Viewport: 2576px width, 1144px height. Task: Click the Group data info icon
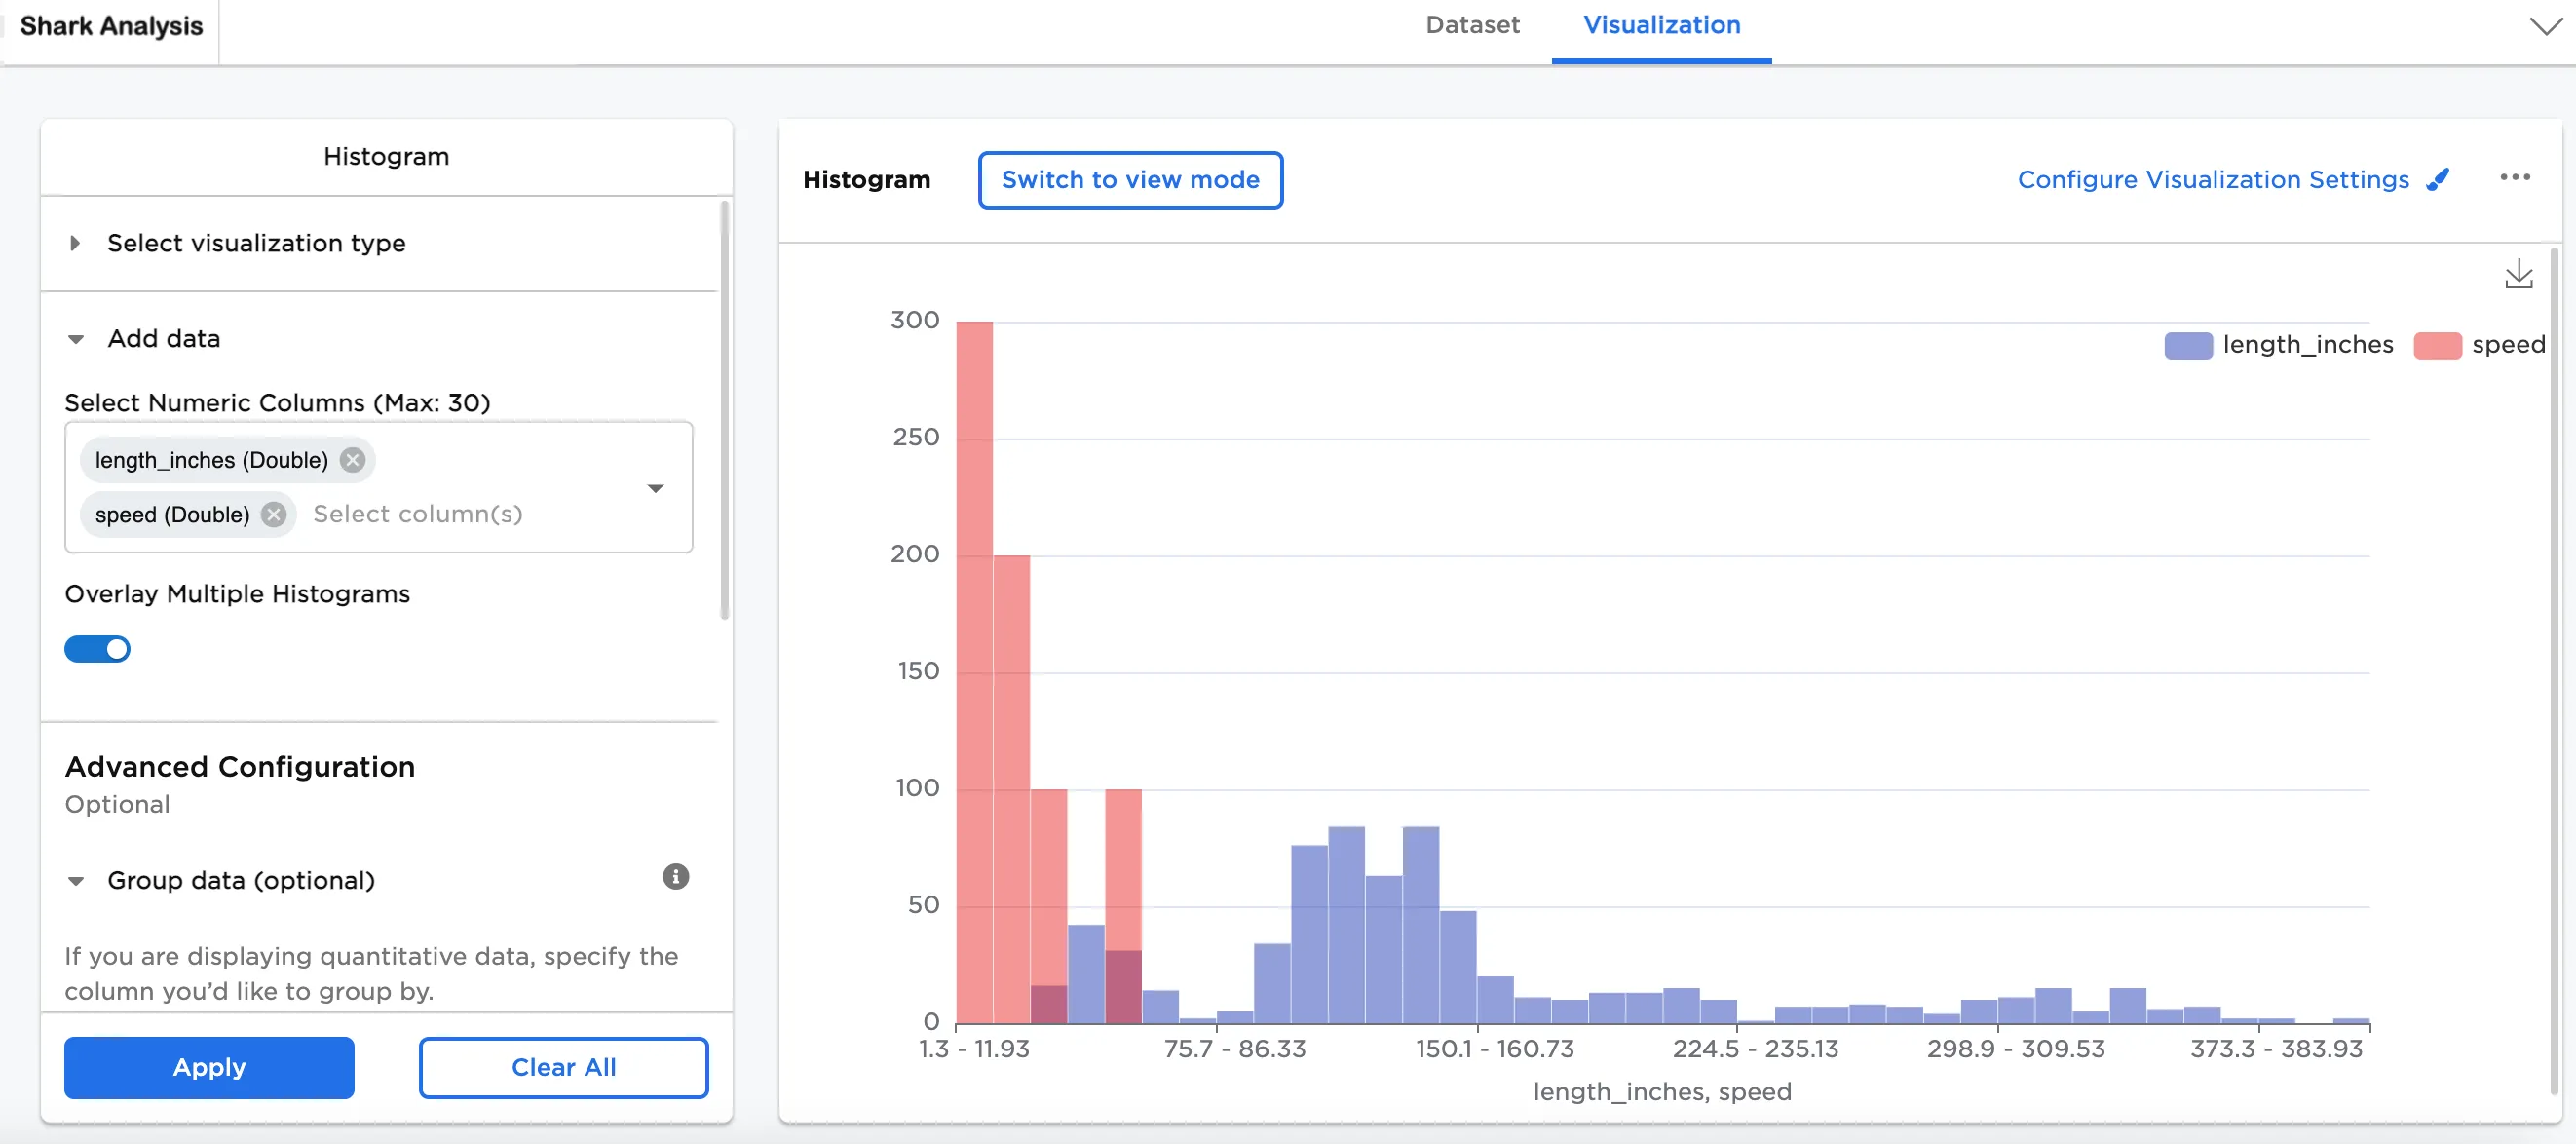click(x=676, y=877)
